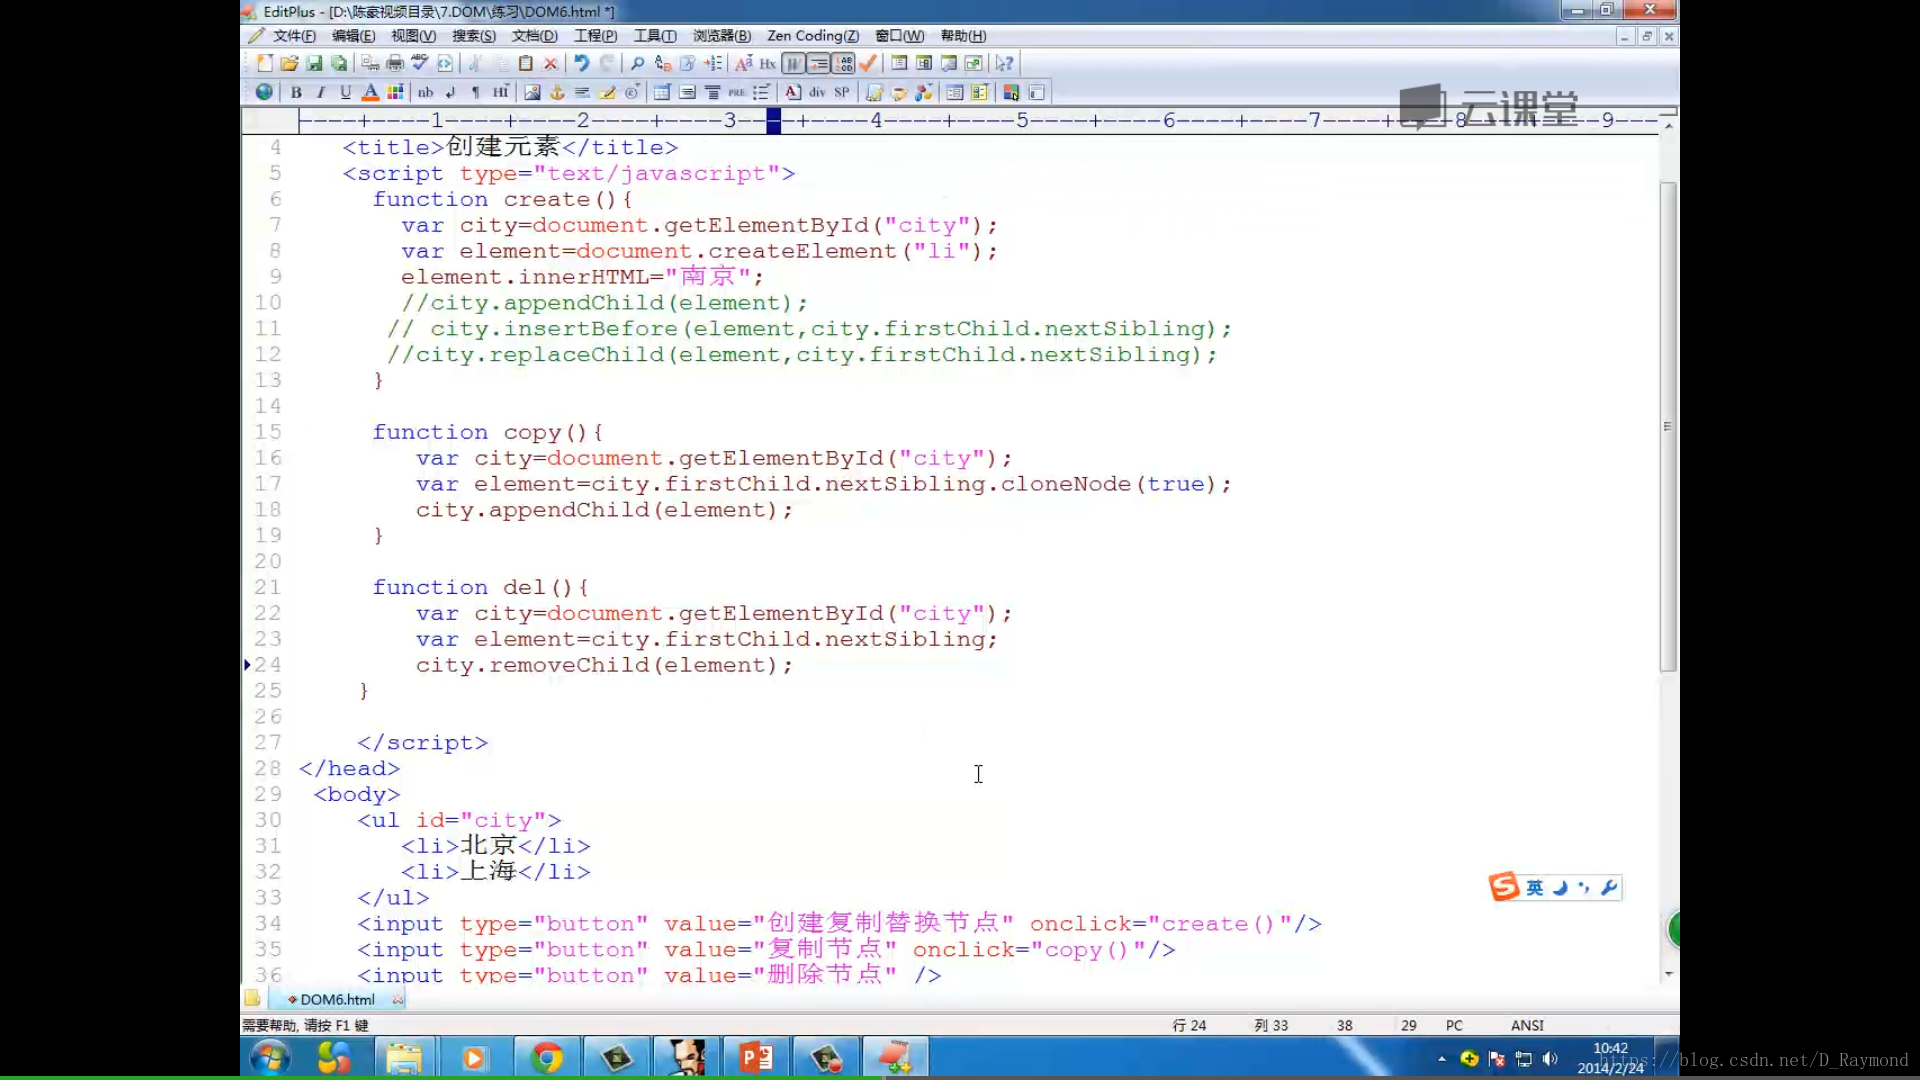This screenshot has width=1920, height=1080.
Task: Open the 帮助(H) Help menu
Action: 963,36
